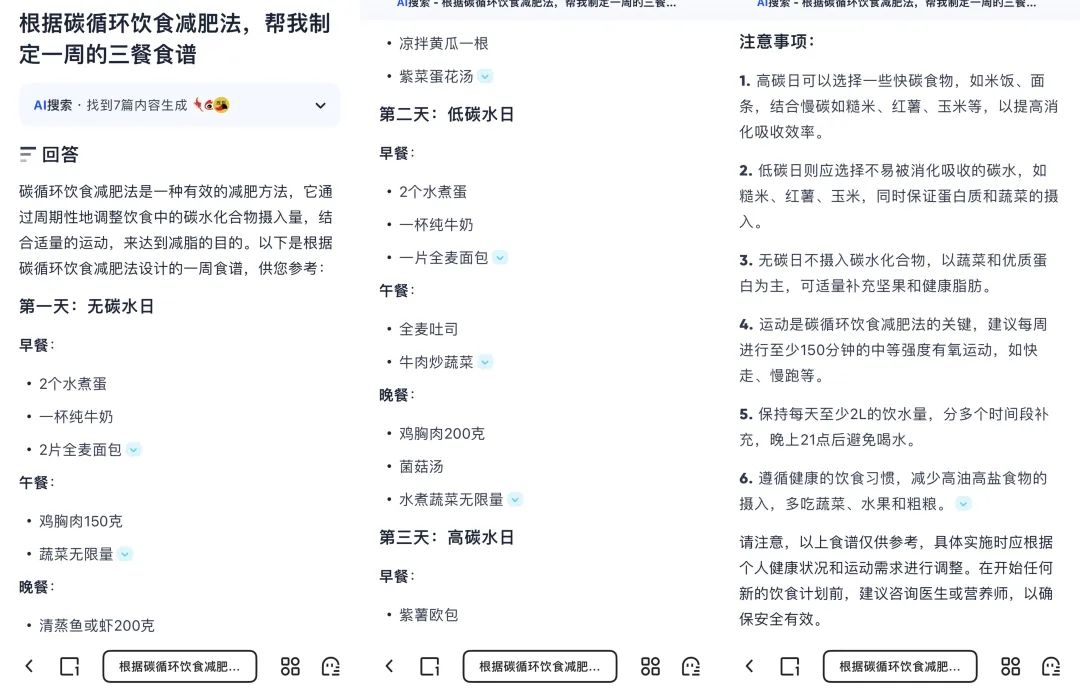Expand citation chevron after 蔬菜无限量 under 午餐
This screenshot has width=1080, height=688.
(125, 554)
